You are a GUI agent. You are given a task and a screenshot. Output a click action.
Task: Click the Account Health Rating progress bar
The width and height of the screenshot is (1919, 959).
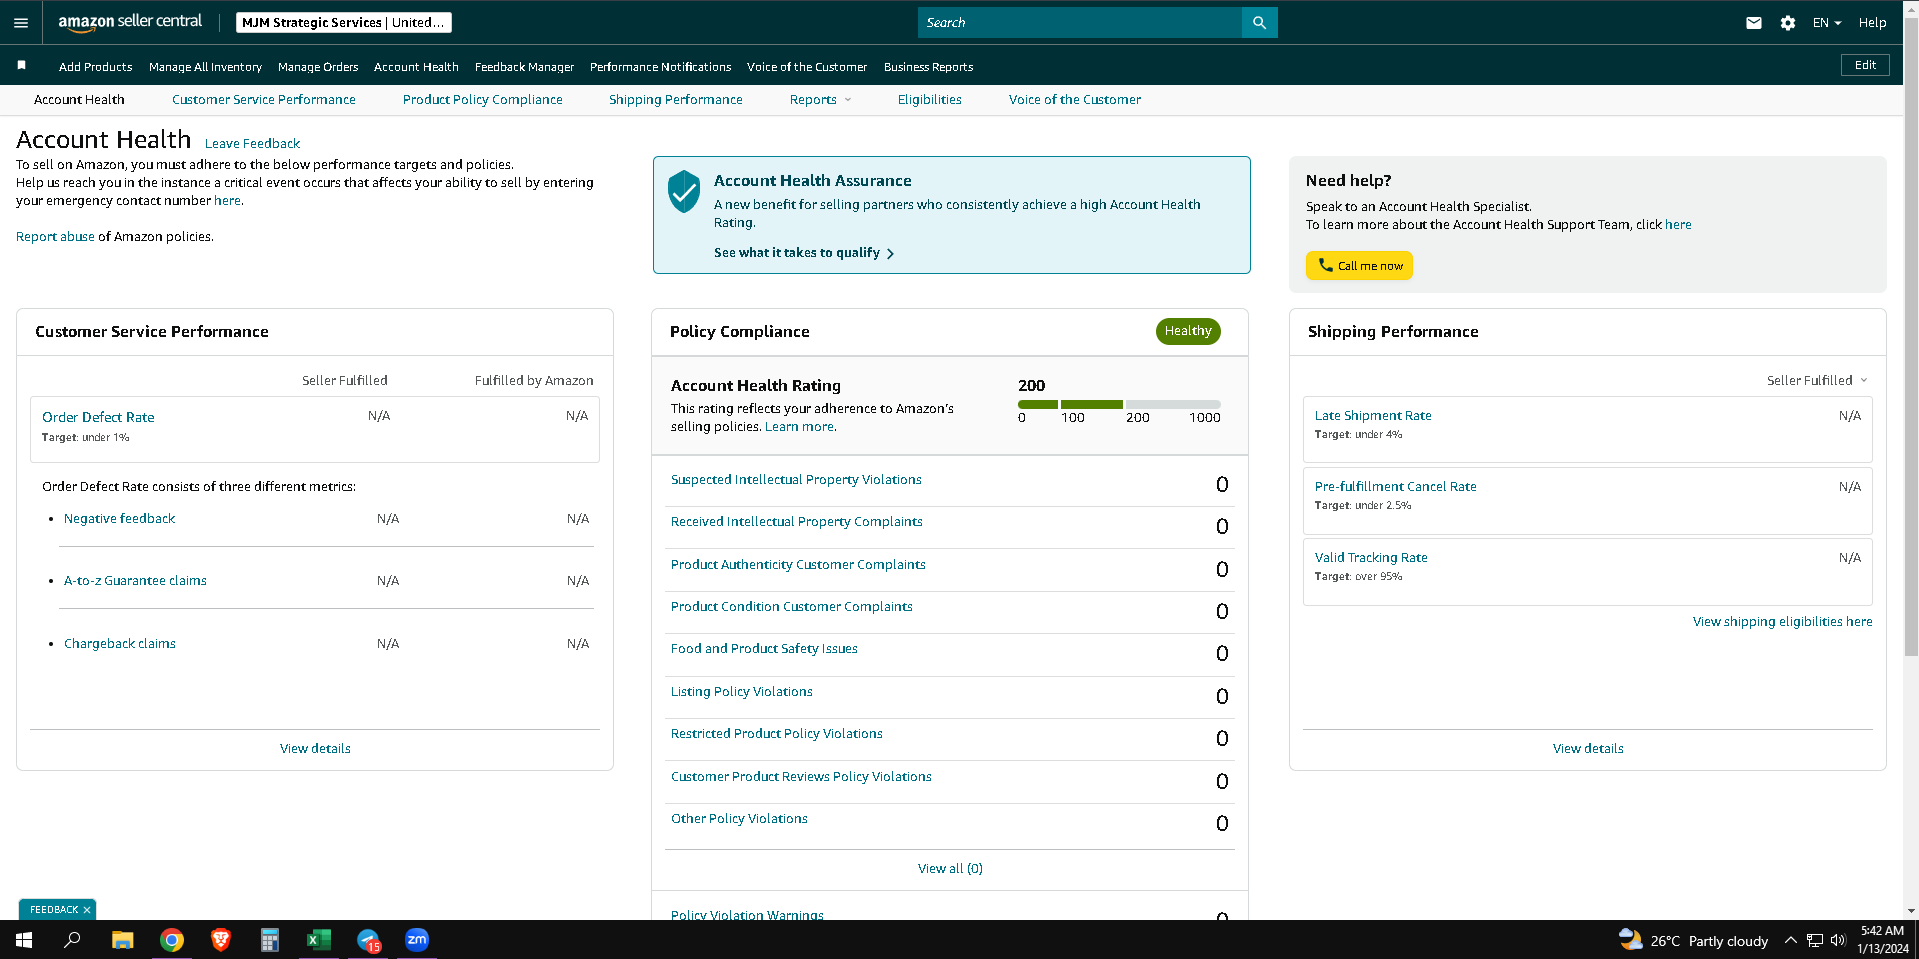1119,404
